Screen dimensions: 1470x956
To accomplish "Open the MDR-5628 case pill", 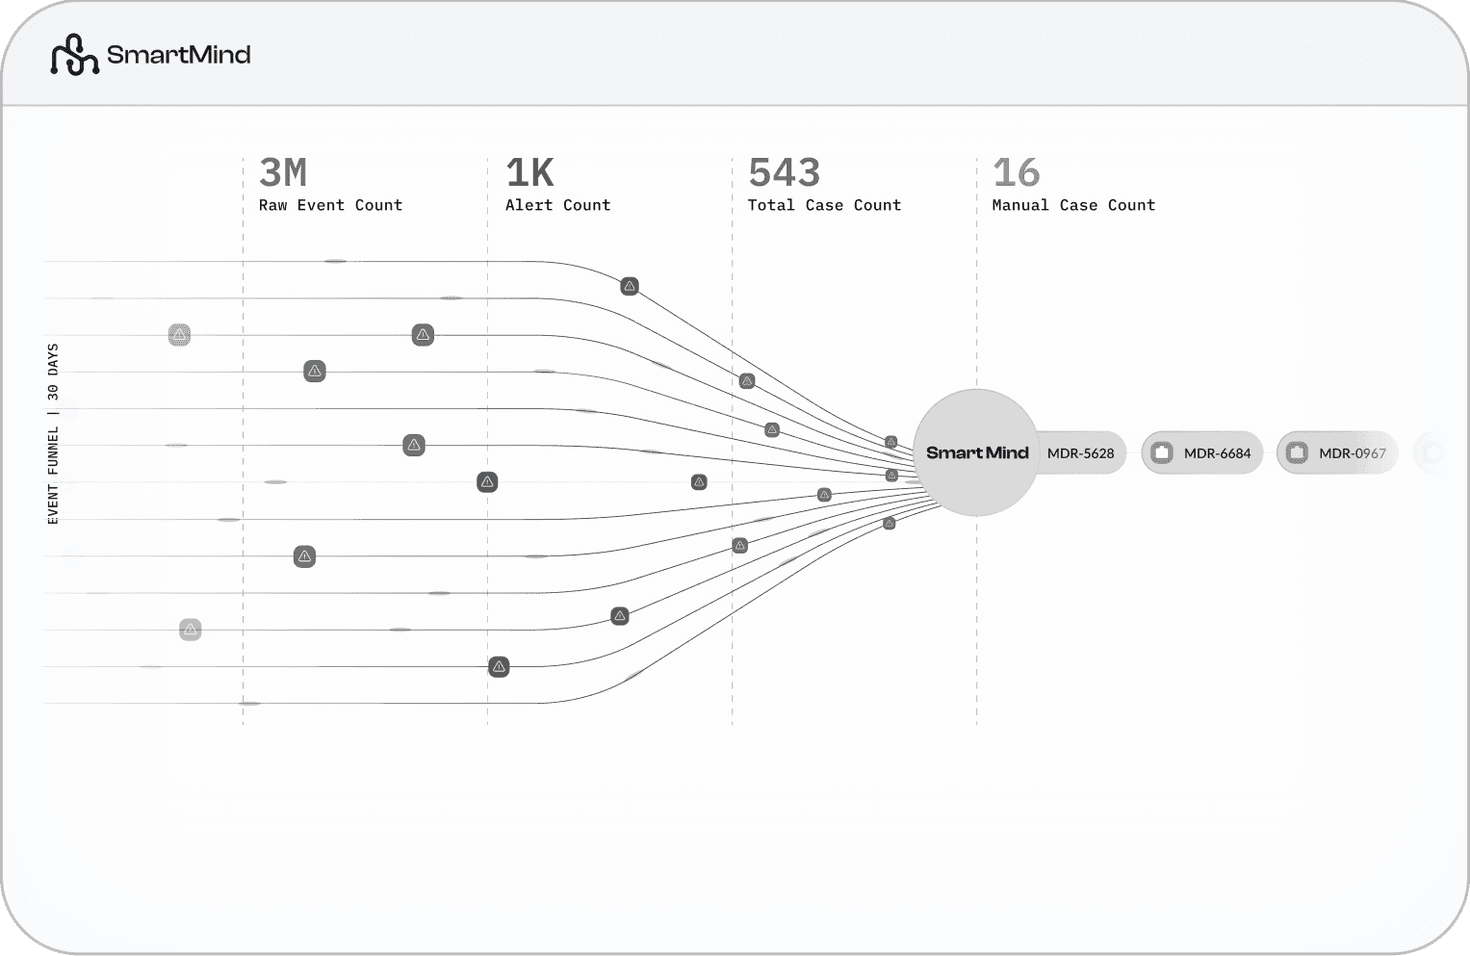I will tap(1080, 453).
